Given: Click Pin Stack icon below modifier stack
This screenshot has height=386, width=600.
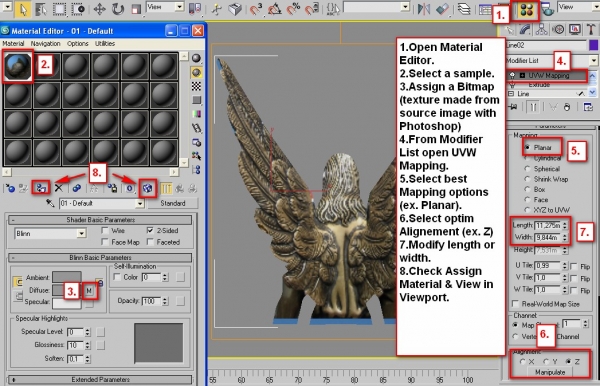Looking at the screenshot, I should 513,107.
